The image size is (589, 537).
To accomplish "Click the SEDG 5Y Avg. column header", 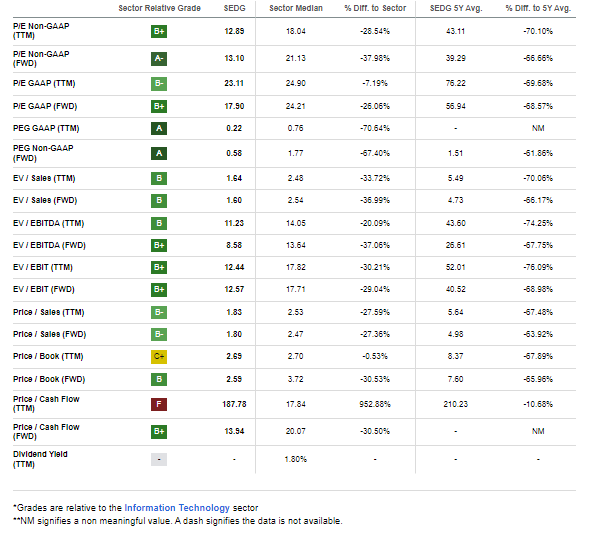I will 456,8.
